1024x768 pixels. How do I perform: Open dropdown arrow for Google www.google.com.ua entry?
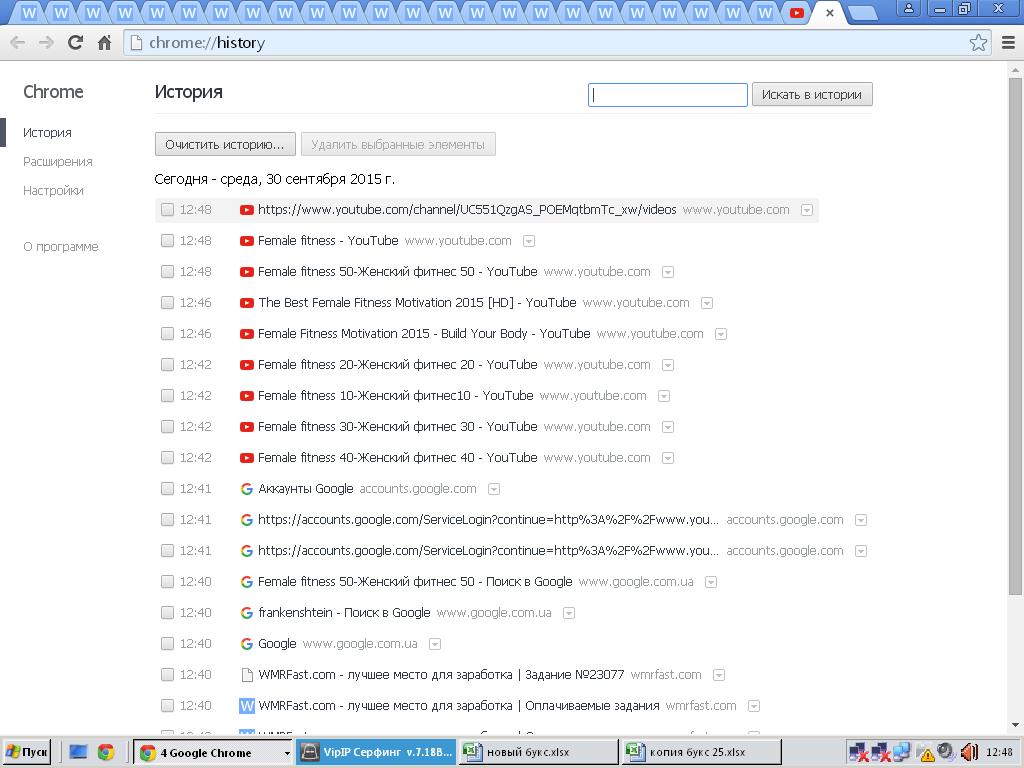[x=435, y=645]
